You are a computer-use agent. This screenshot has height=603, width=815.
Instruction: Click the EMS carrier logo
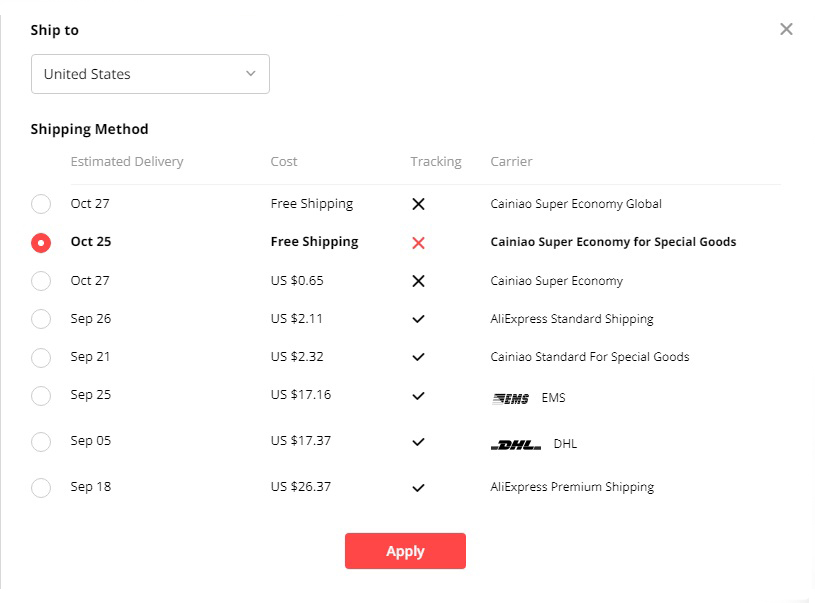coord(511,398)
